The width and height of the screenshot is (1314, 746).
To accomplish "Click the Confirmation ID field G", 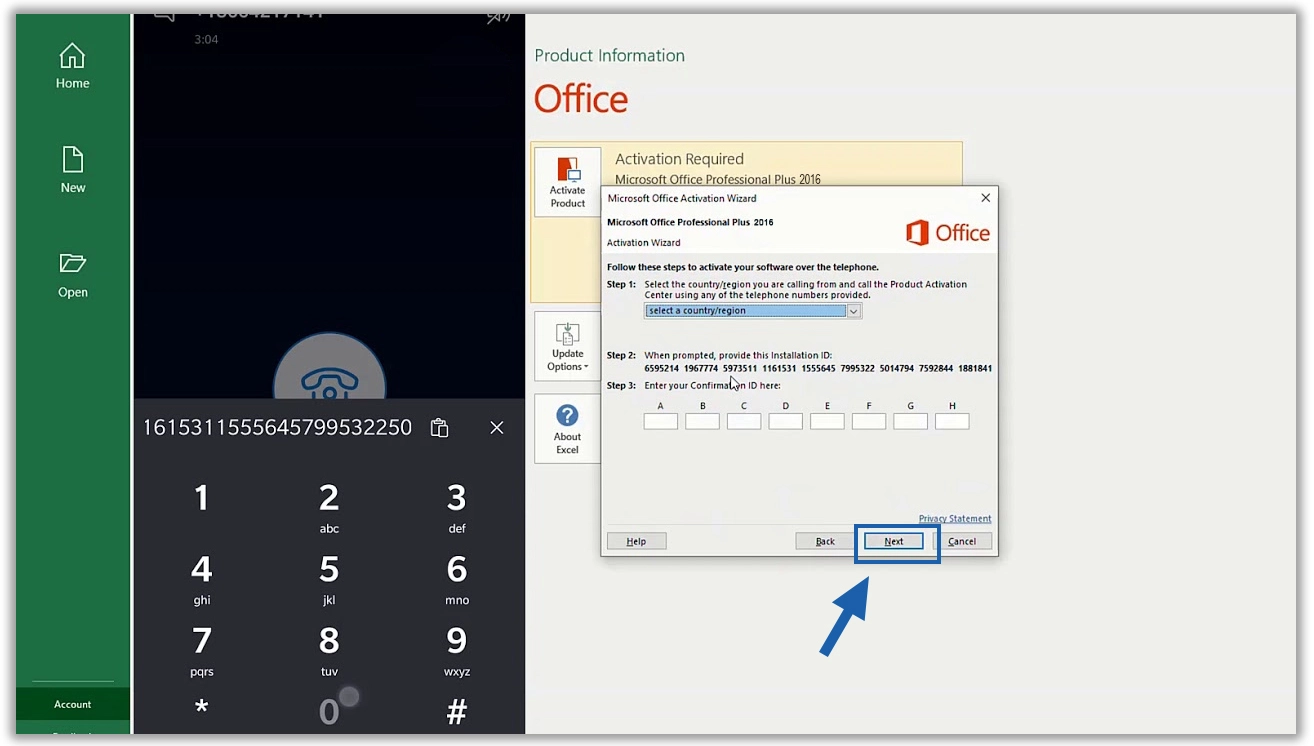I will 910,421.
